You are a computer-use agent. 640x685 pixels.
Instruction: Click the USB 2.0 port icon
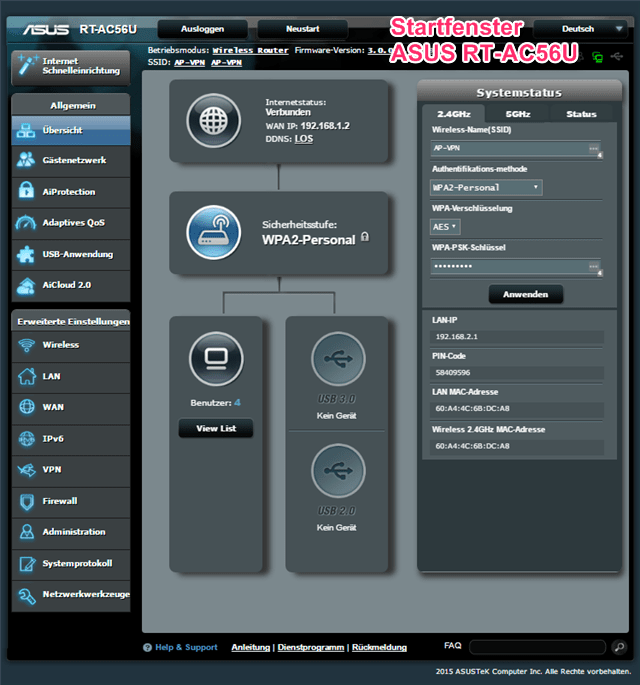338,471
